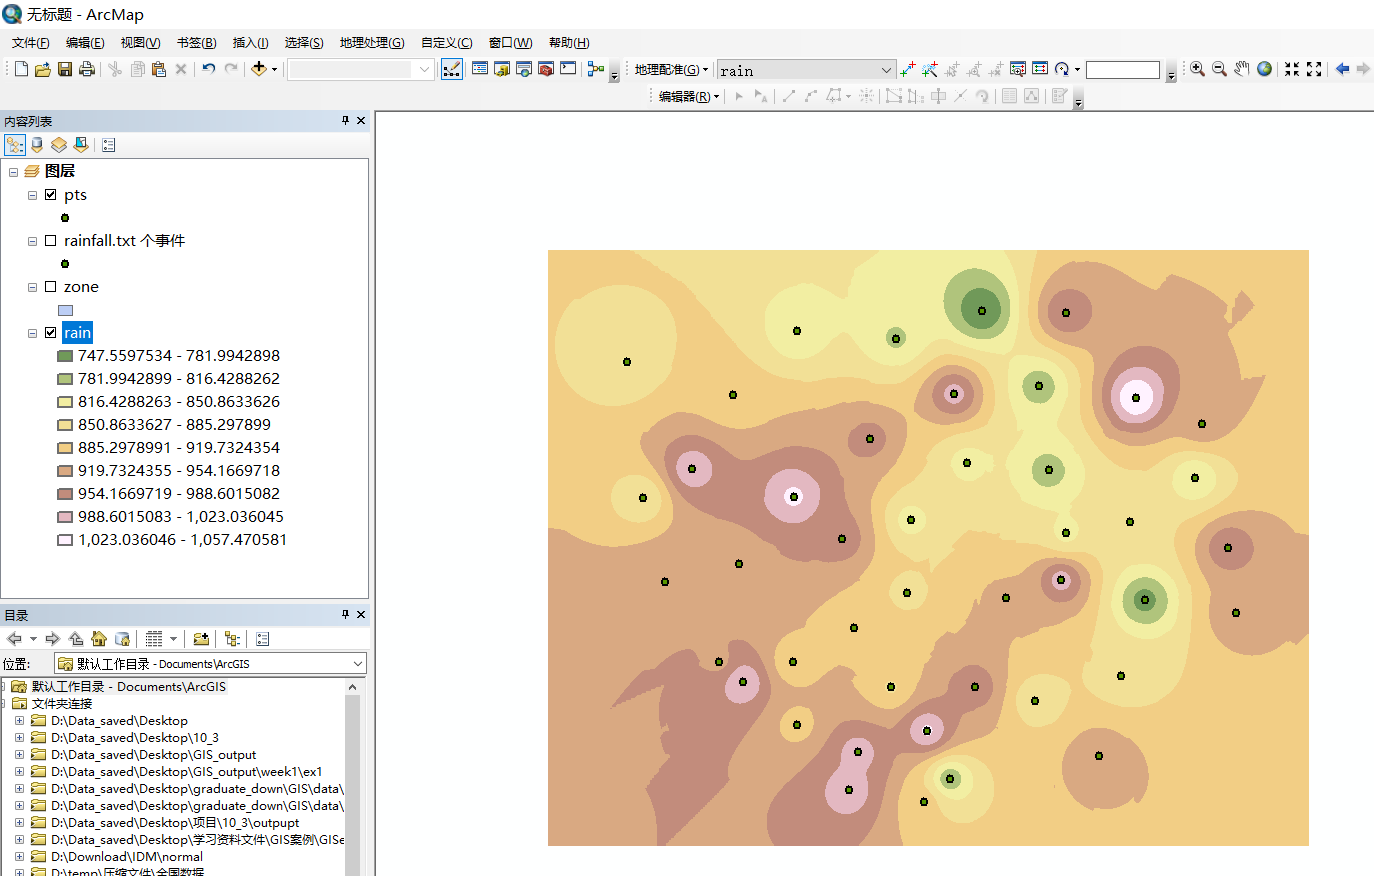
Task: Click the 747.5597534 - 781.9942898 legend swatch
Action: point(65,356)
